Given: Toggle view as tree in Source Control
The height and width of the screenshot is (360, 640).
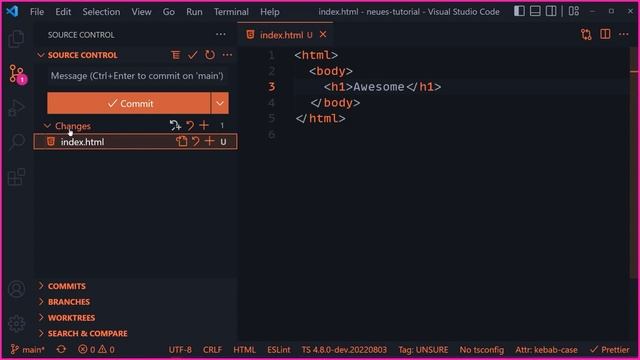Looking at the screenshot, I should coord(176,55).
